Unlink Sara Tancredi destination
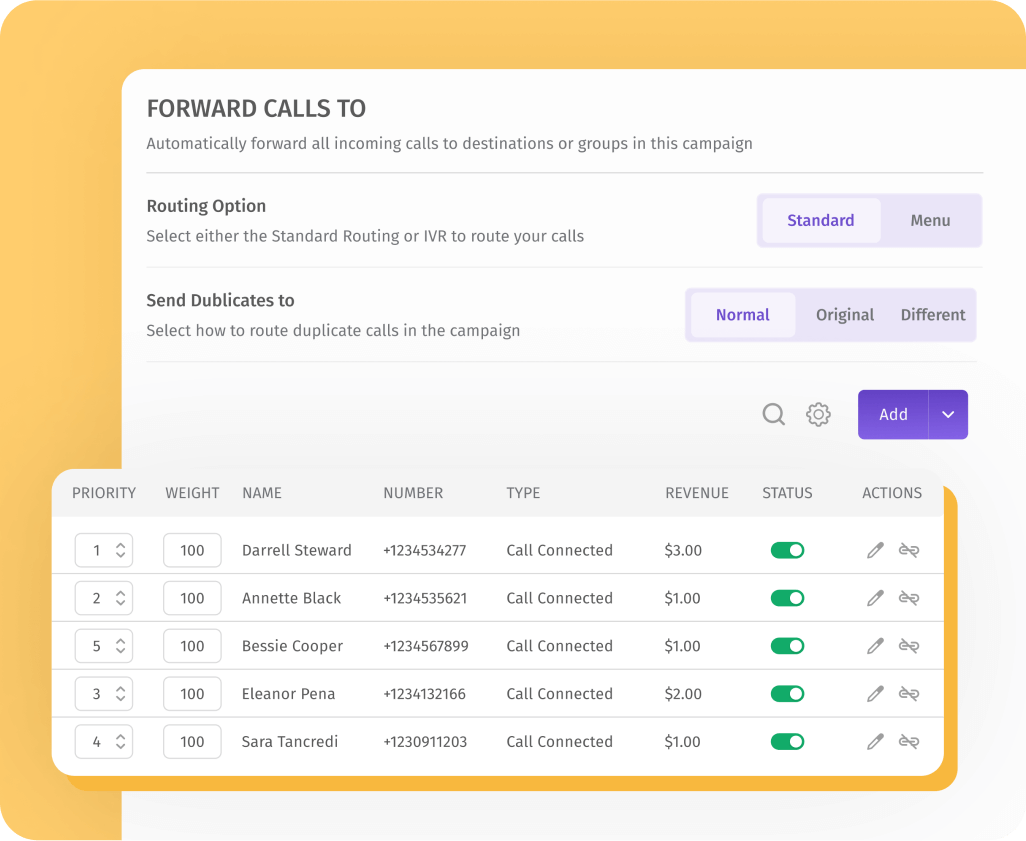Viewport: 1026px width, 841px height. (x=909, y=742)
